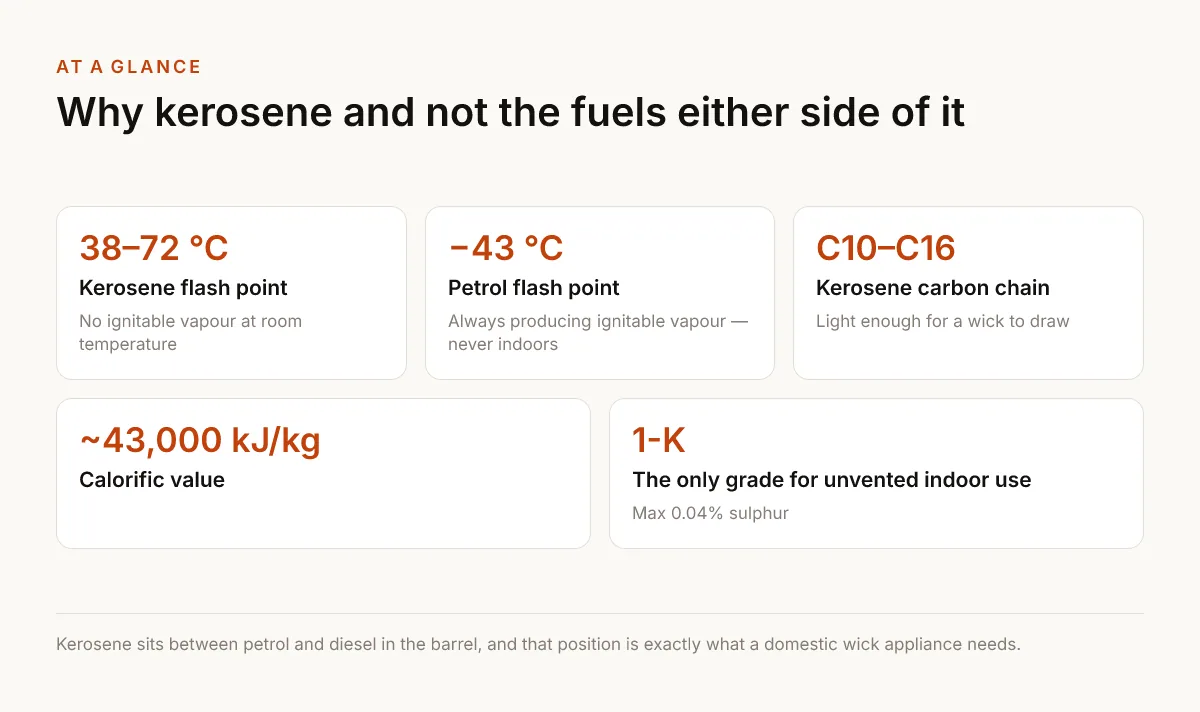1200x712 pixels.
Task: Select 'The only grade for unvented' heading
Action: (832, 480)
